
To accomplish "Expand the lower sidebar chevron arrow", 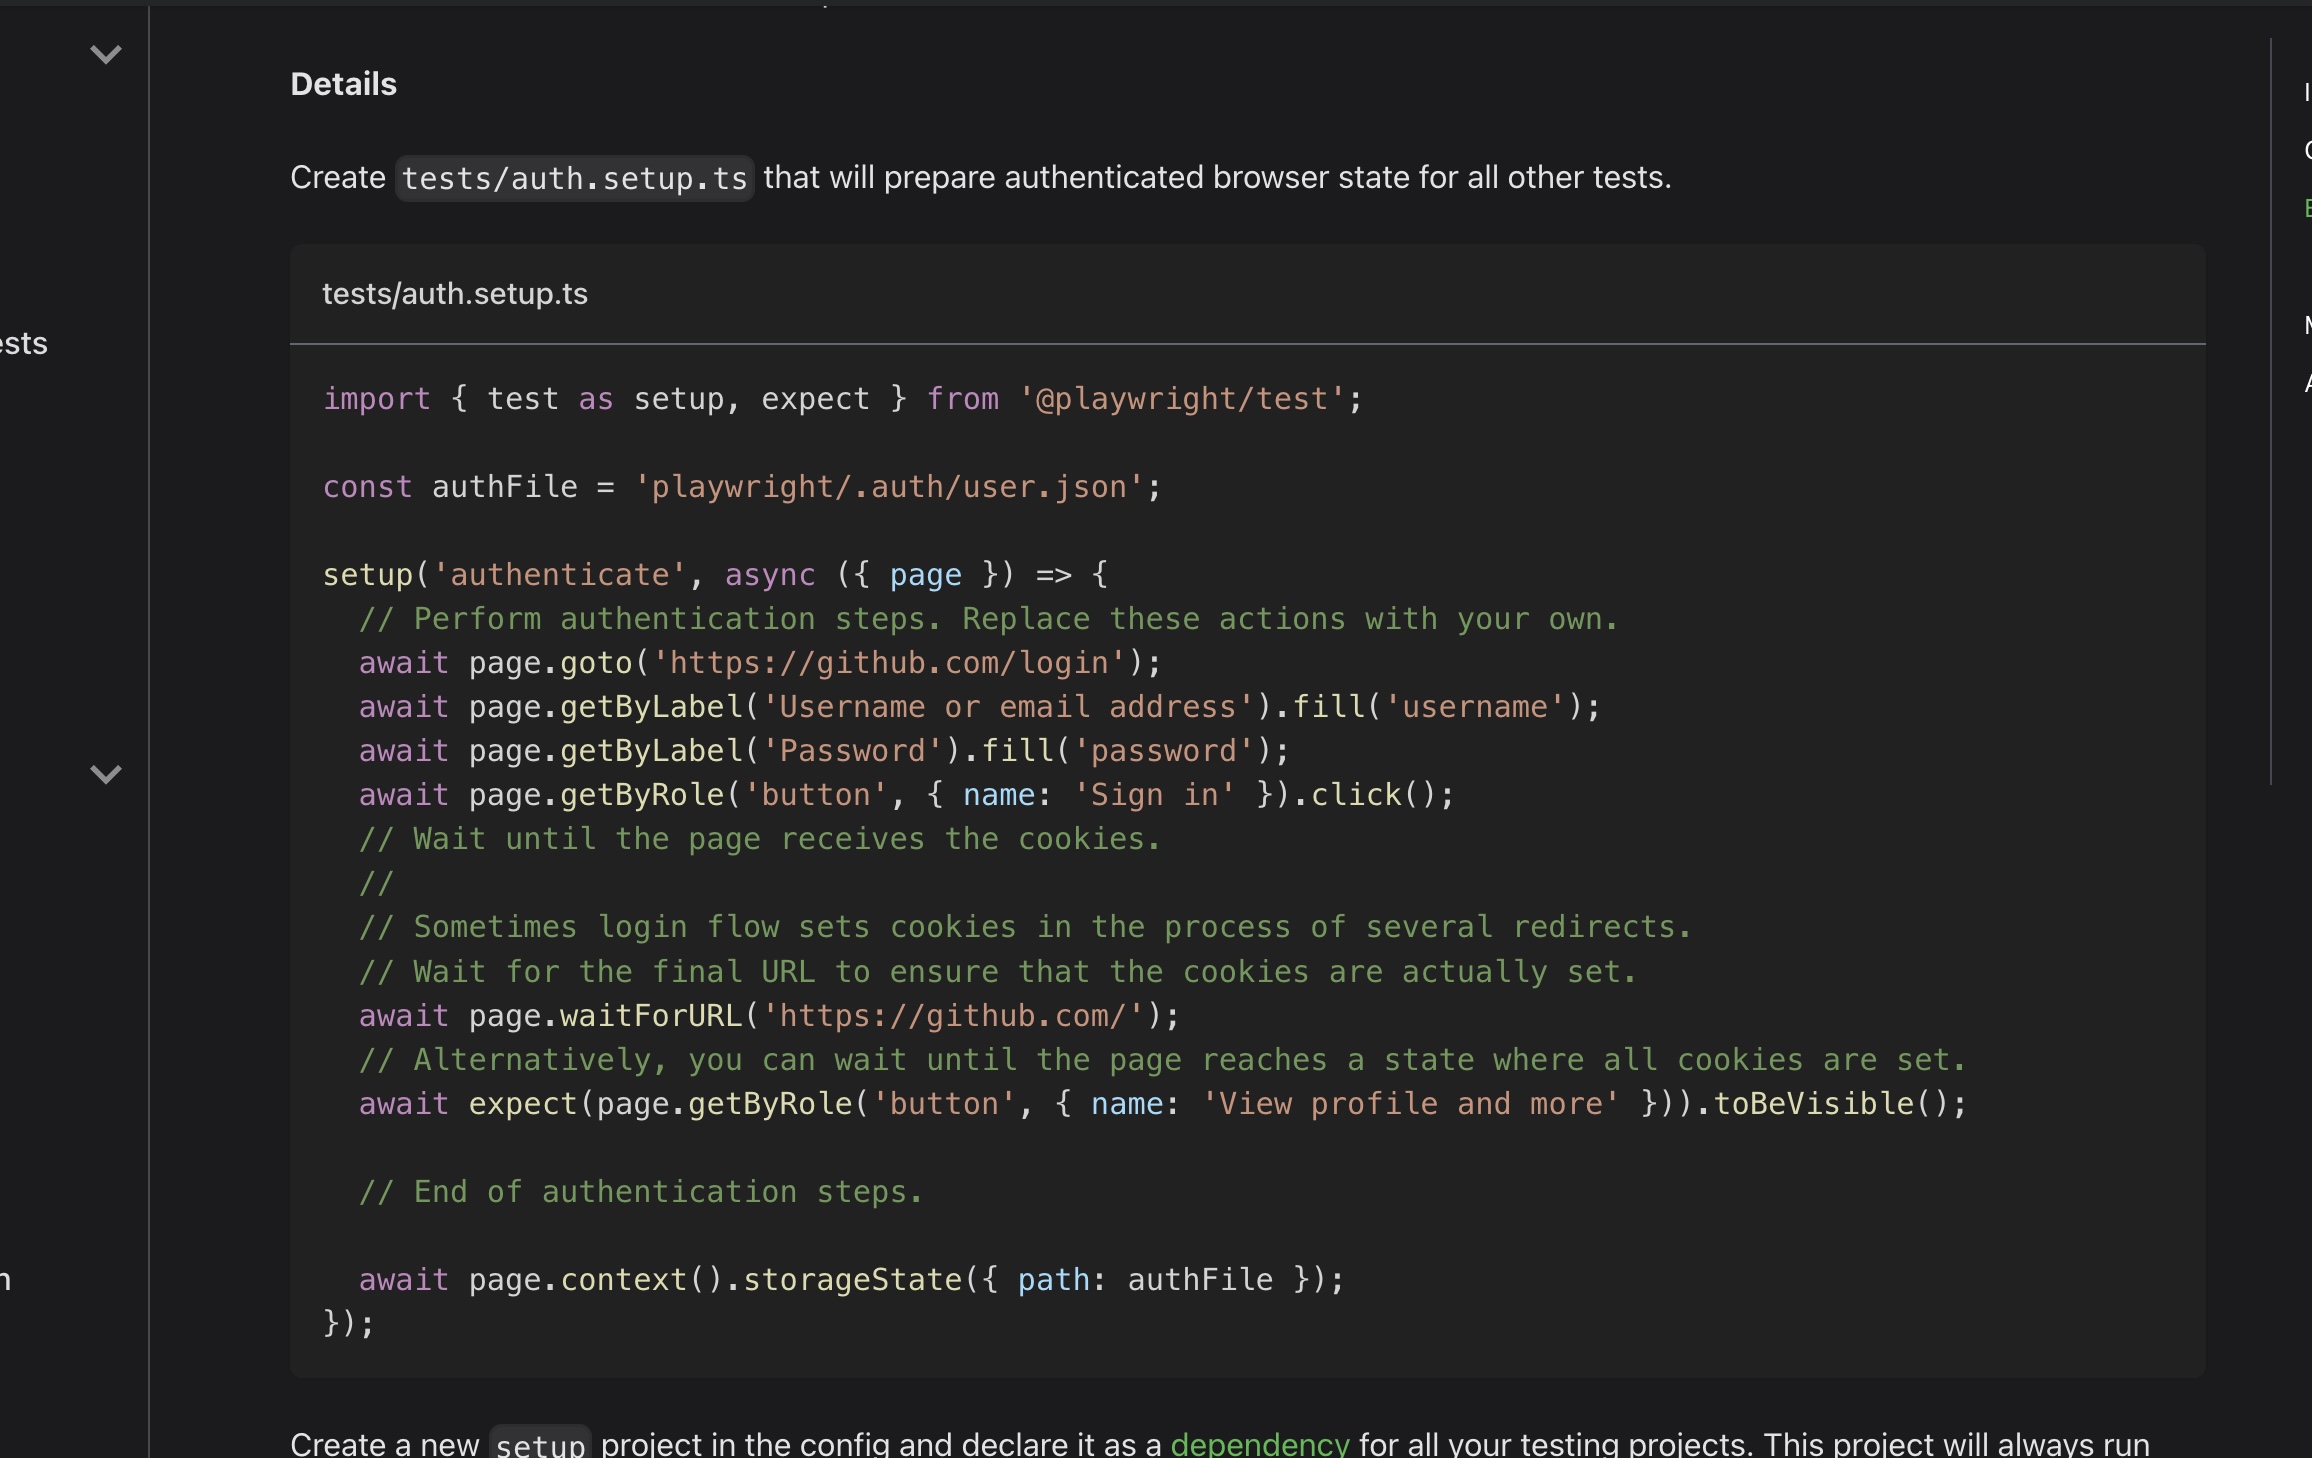I will click(106, 774).
